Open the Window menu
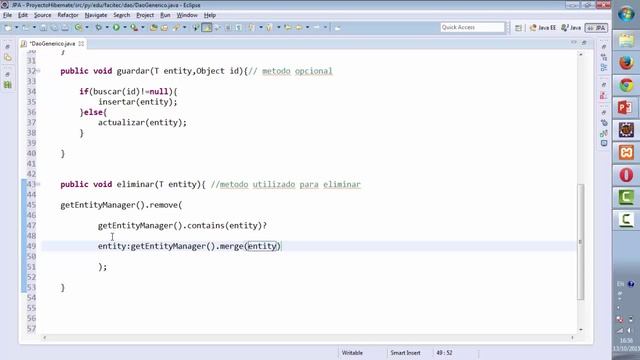The width and height of the screenshot is (640, 360). (187, 15)
